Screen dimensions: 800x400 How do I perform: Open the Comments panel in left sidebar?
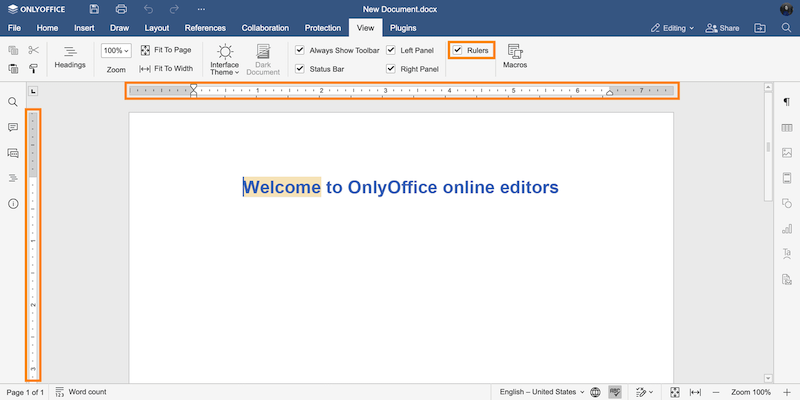tap(13, 127)
